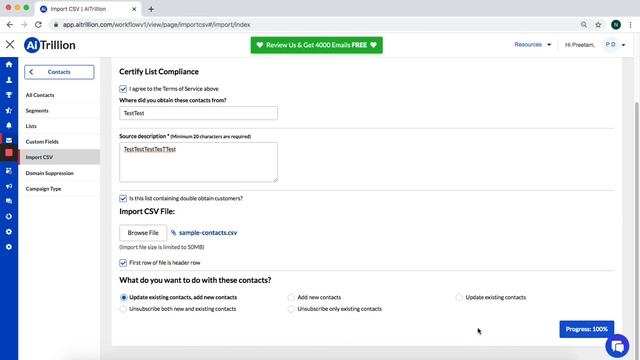The height and width of the screenshot is (360, 640).
Task: Open the megaphone campaigns icon in sidebar
Action: point(9,186)
